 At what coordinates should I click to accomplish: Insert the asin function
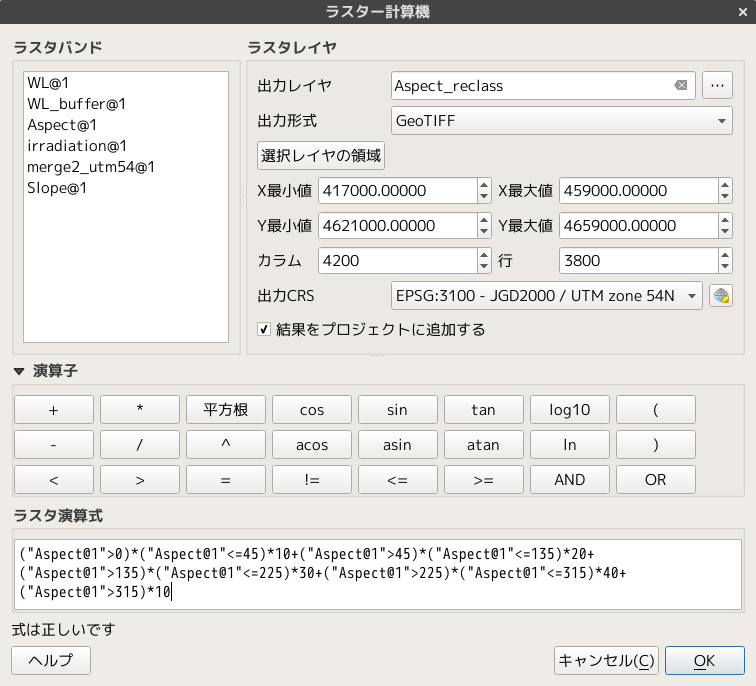coord(398,444)
